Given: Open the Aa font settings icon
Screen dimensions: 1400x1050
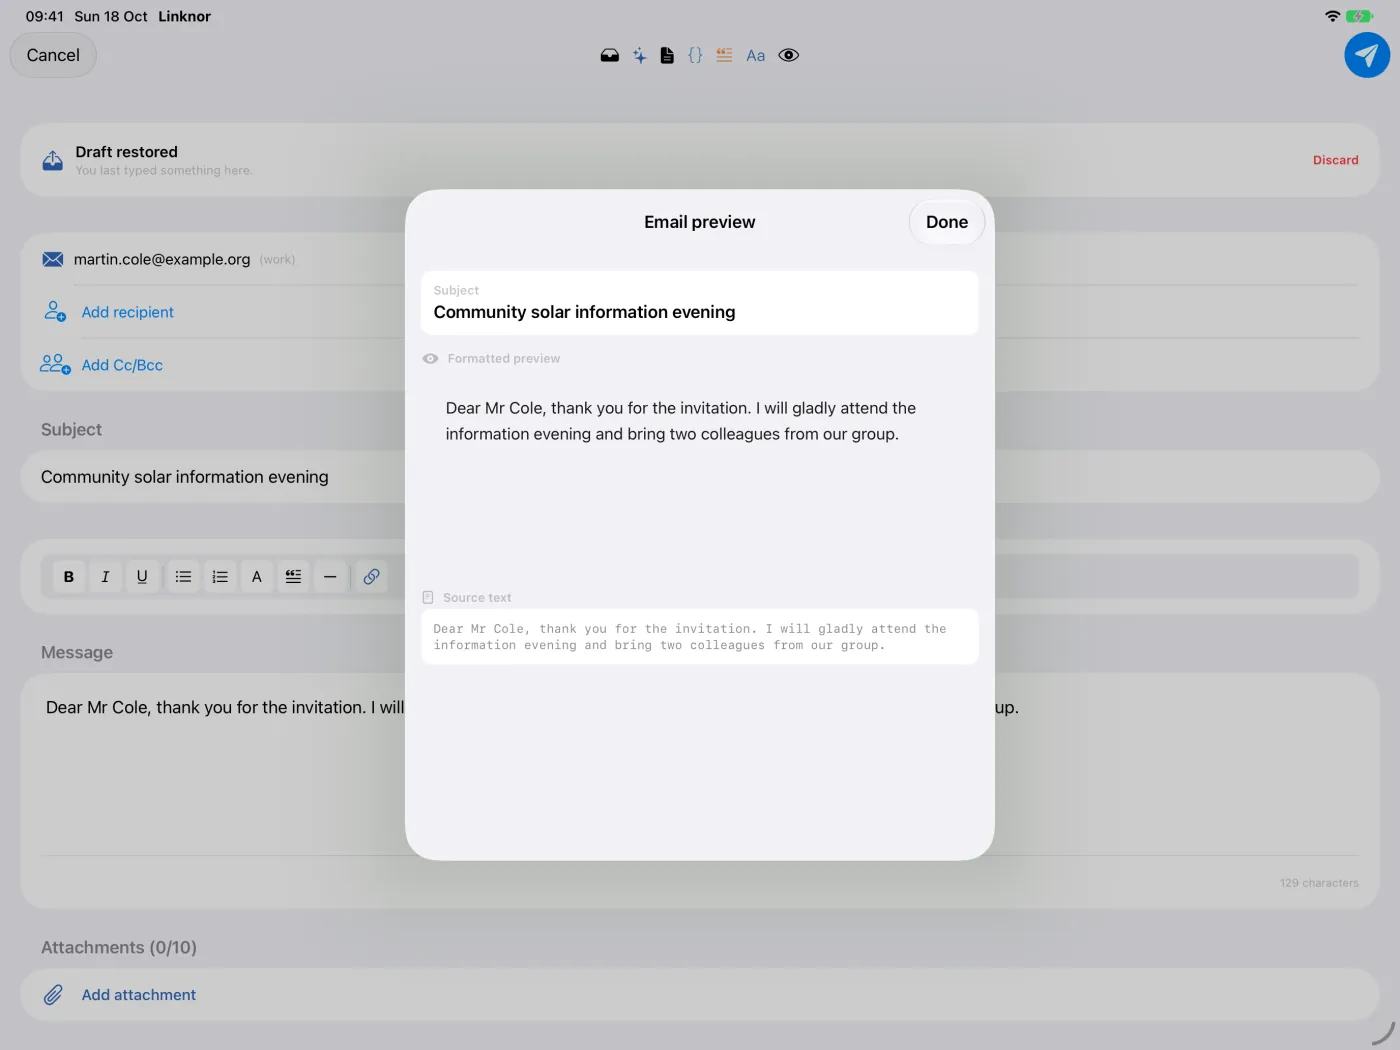Looking at the screenshot, I should pyautogui.click(x=756, y=55).
